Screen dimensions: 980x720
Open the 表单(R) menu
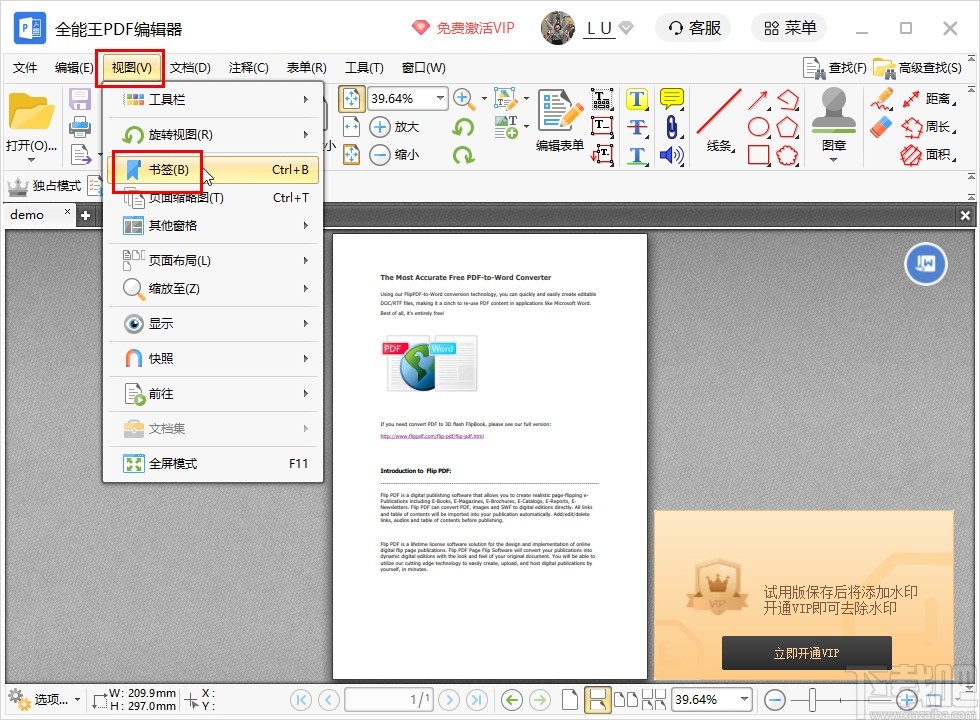(x=306, y=68)
